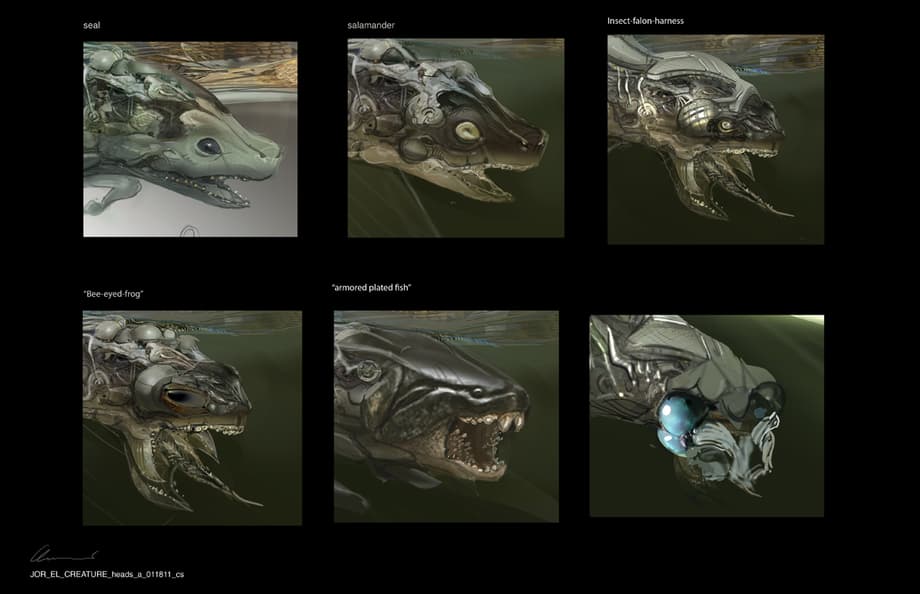Select the salamander creature head image
The image size is (920, 594).
(455, 138)
